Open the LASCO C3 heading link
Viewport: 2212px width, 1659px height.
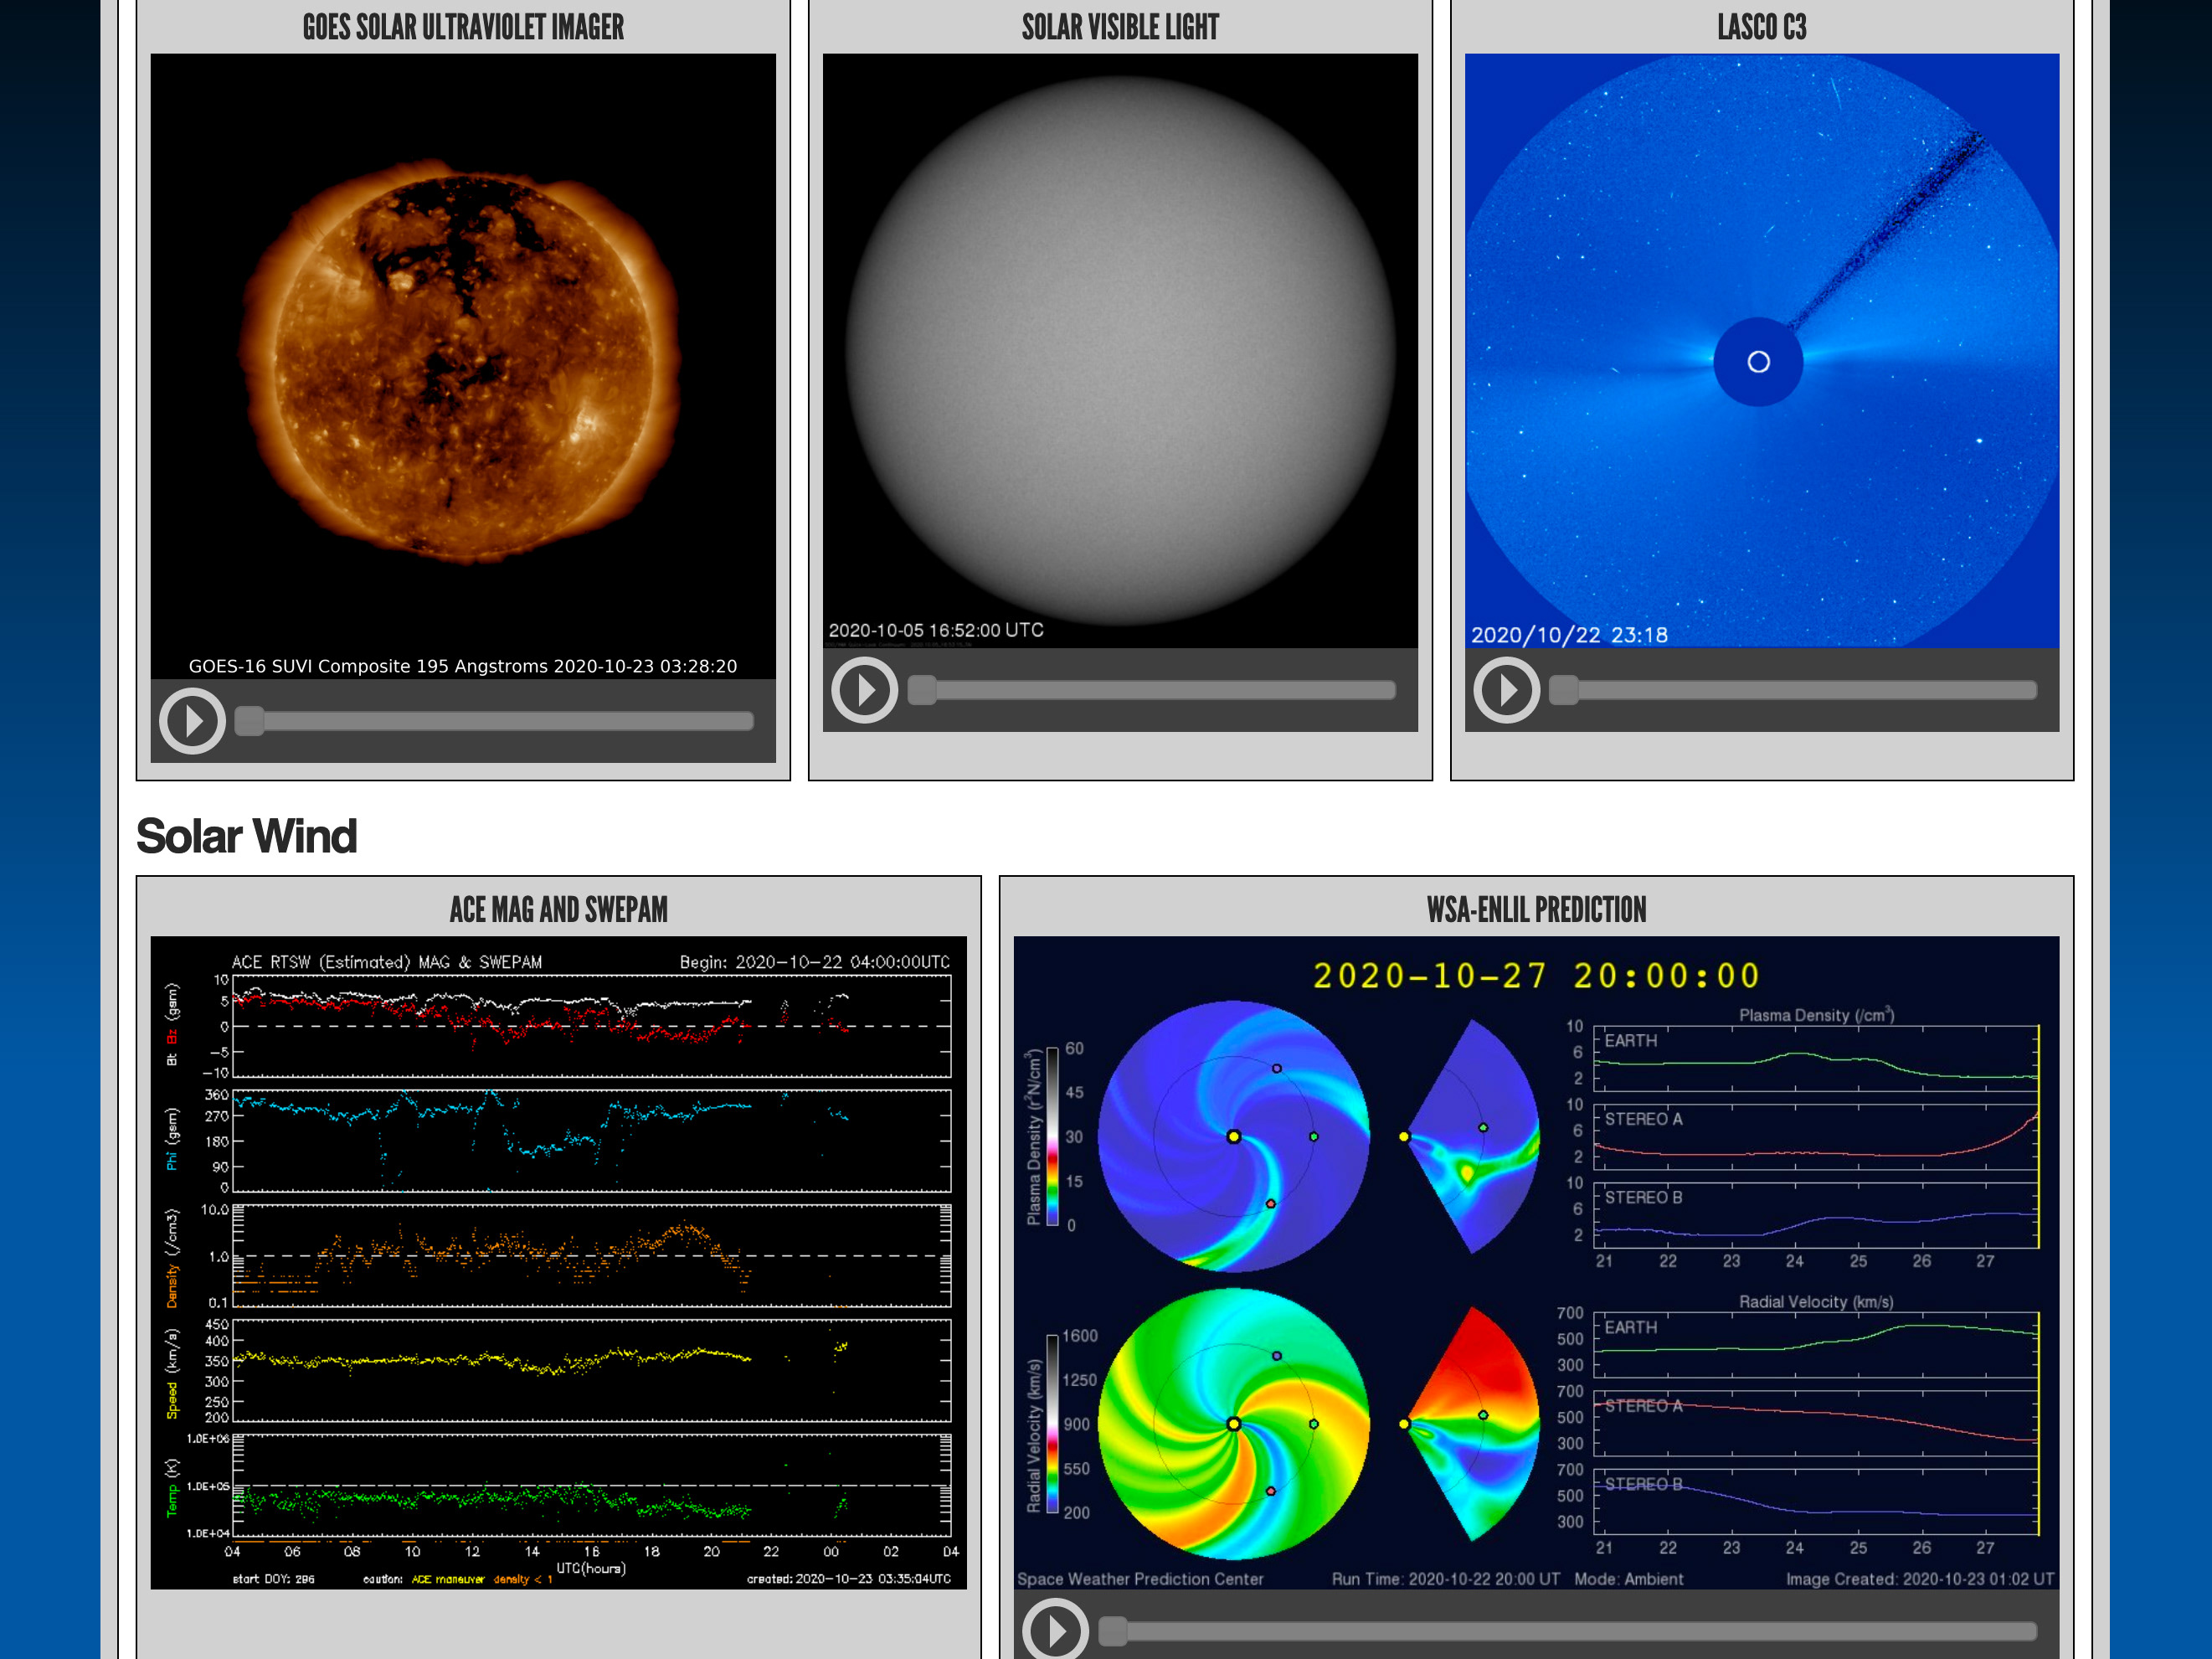pos(1761,27)
